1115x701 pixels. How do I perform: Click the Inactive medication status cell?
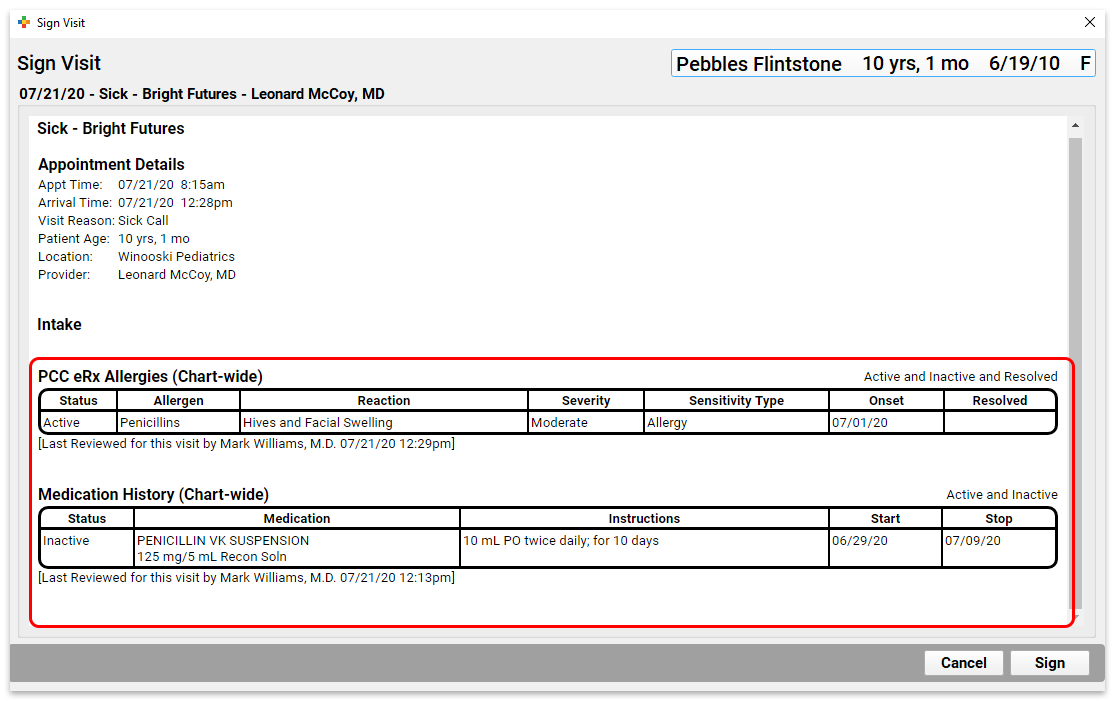(87, 548)
